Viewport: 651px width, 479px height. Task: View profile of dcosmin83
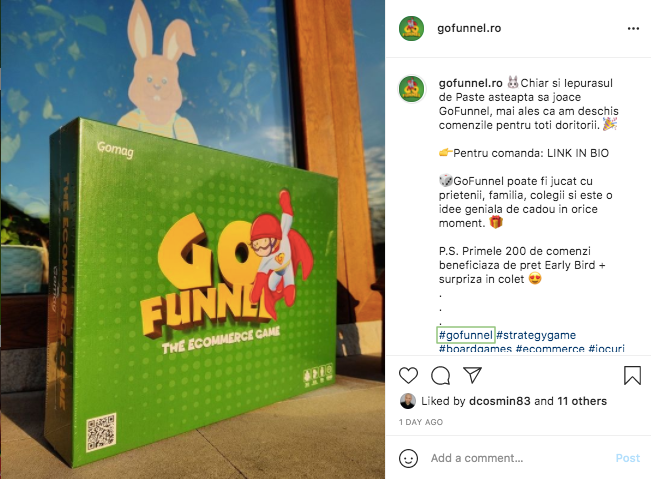pos(499,401)
